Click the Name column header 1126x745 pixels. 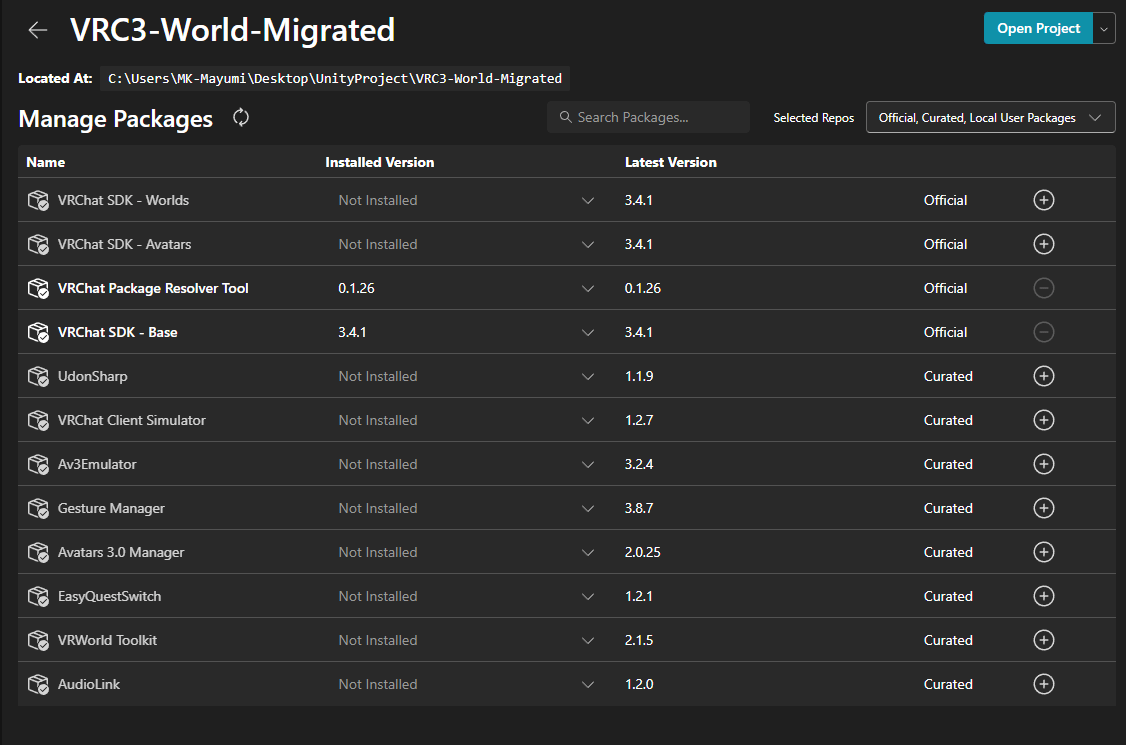[45, 162]
